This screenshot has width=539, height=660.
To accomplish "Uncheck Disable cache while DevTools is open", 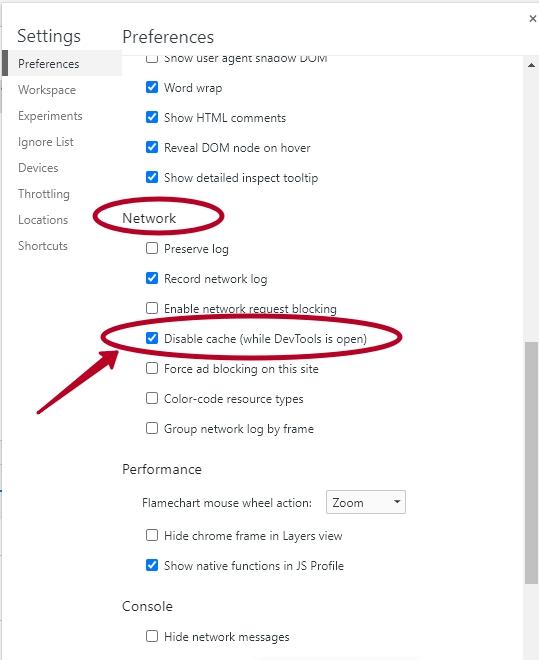I will [x=152, y=338].
